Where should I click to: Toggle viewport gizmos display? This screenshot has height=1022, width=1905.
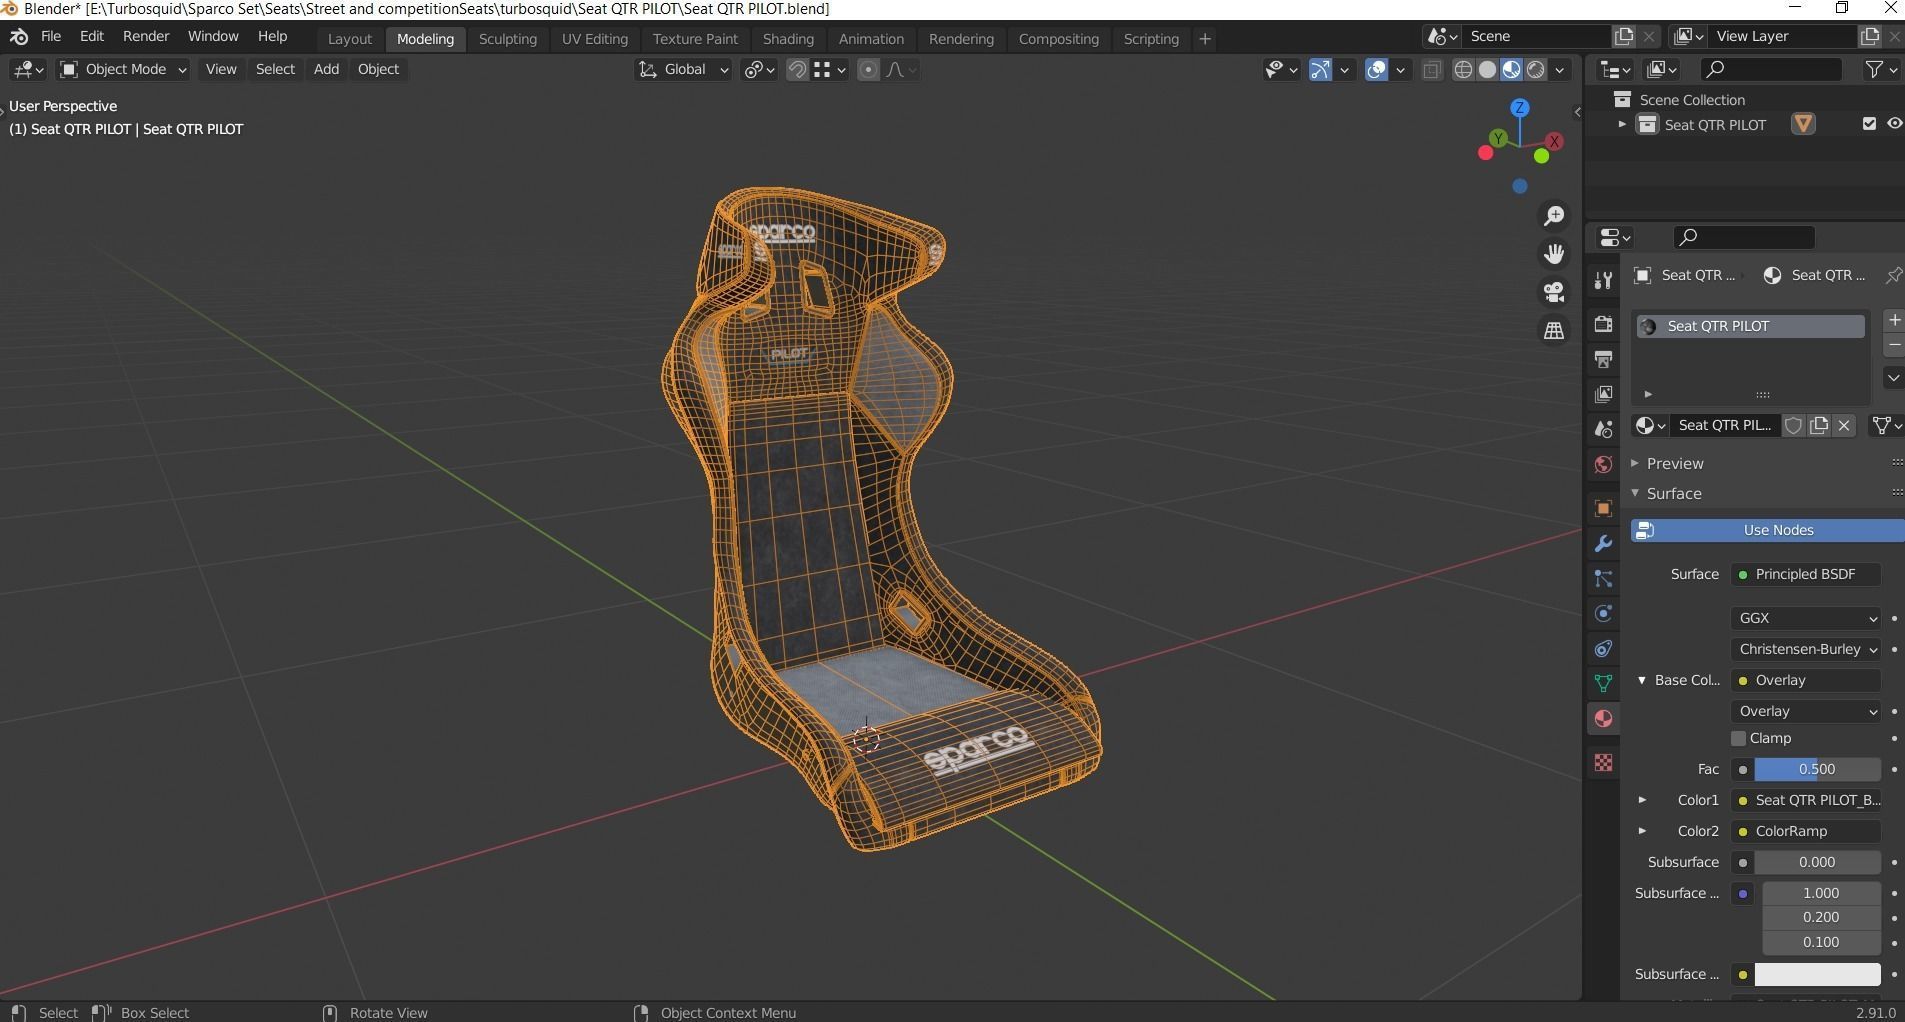click(1320, 69)
